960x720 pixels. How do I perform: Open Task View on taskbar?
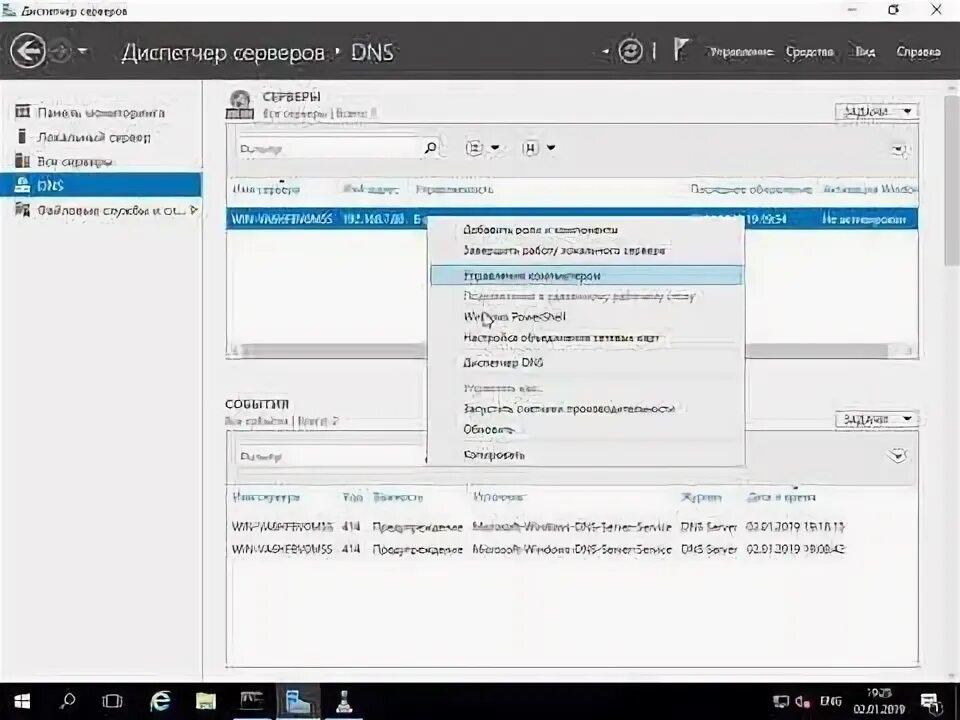point(112,701)
